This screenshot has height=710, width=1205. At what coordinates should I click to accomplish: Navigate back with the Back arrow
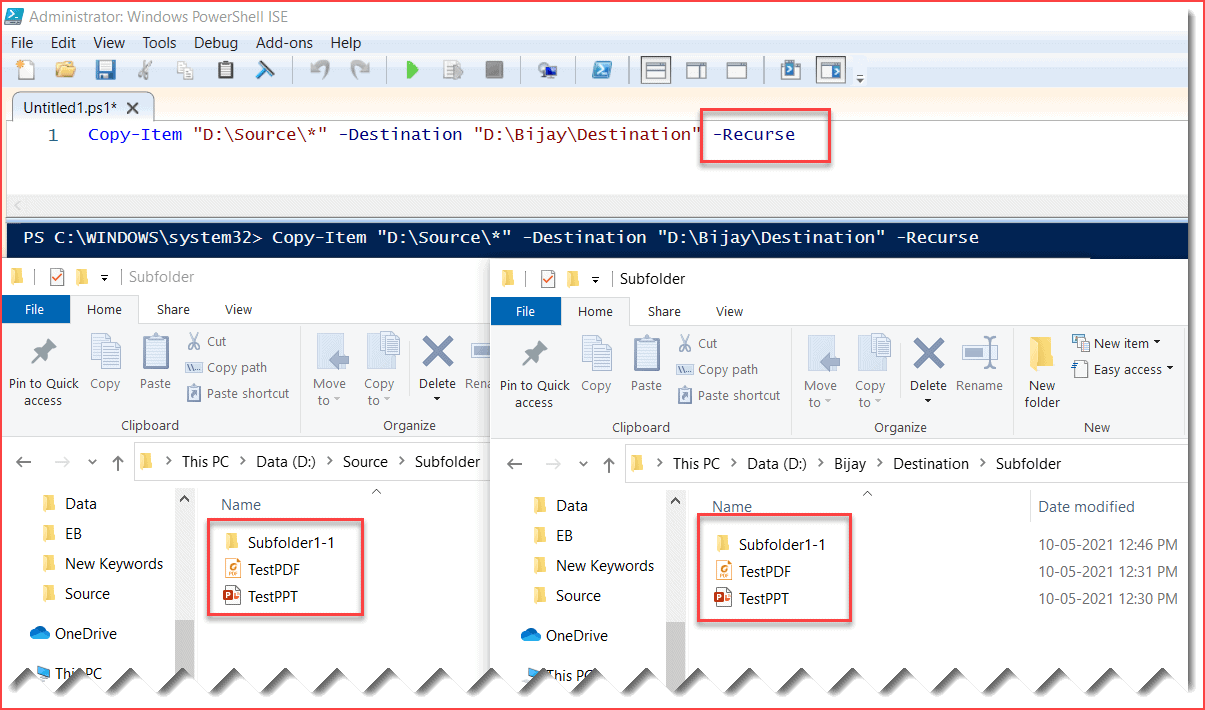515,463
